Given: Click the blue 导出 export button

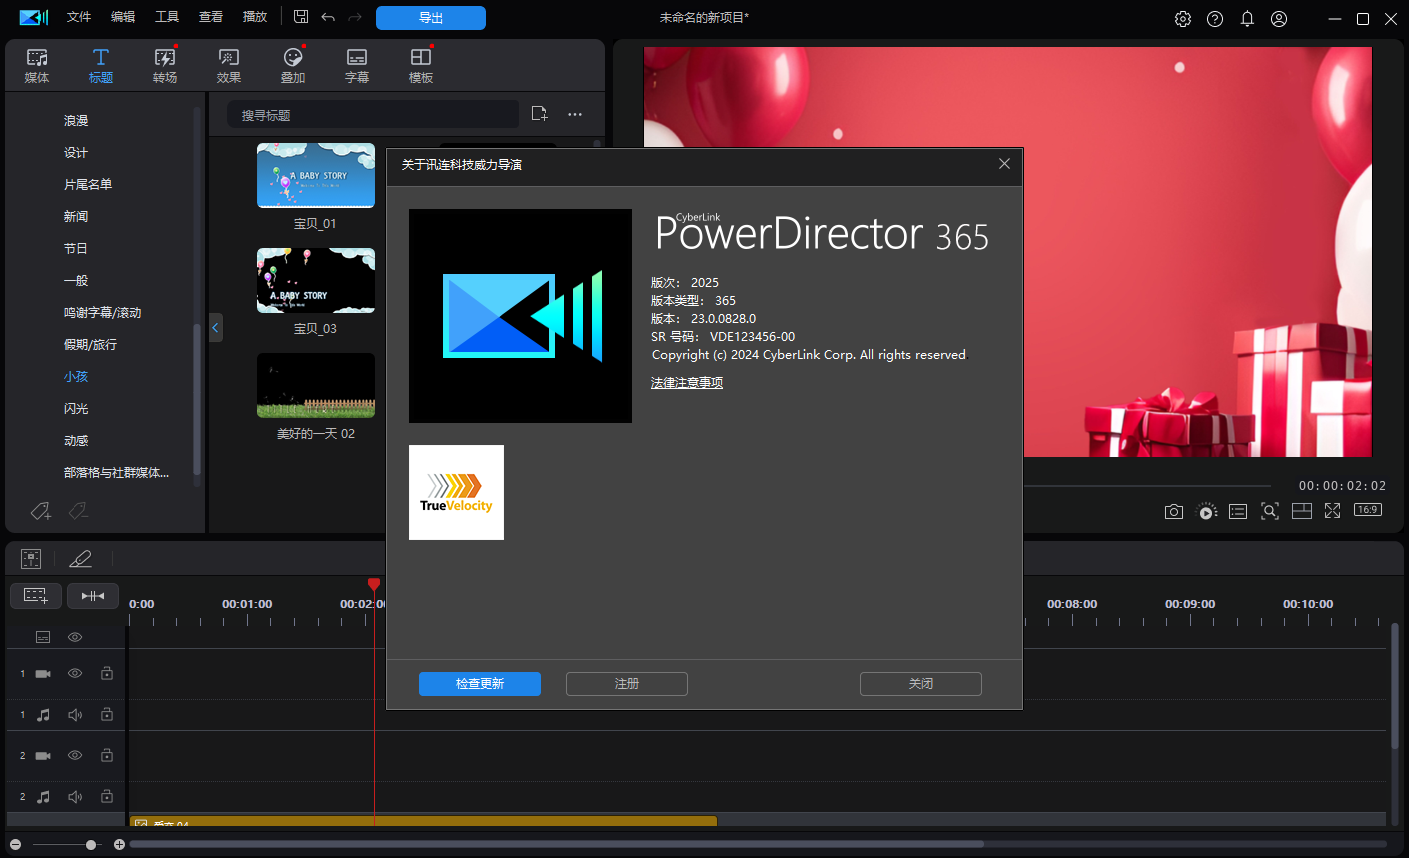Looking at the screenshot, I should point(431,18).
